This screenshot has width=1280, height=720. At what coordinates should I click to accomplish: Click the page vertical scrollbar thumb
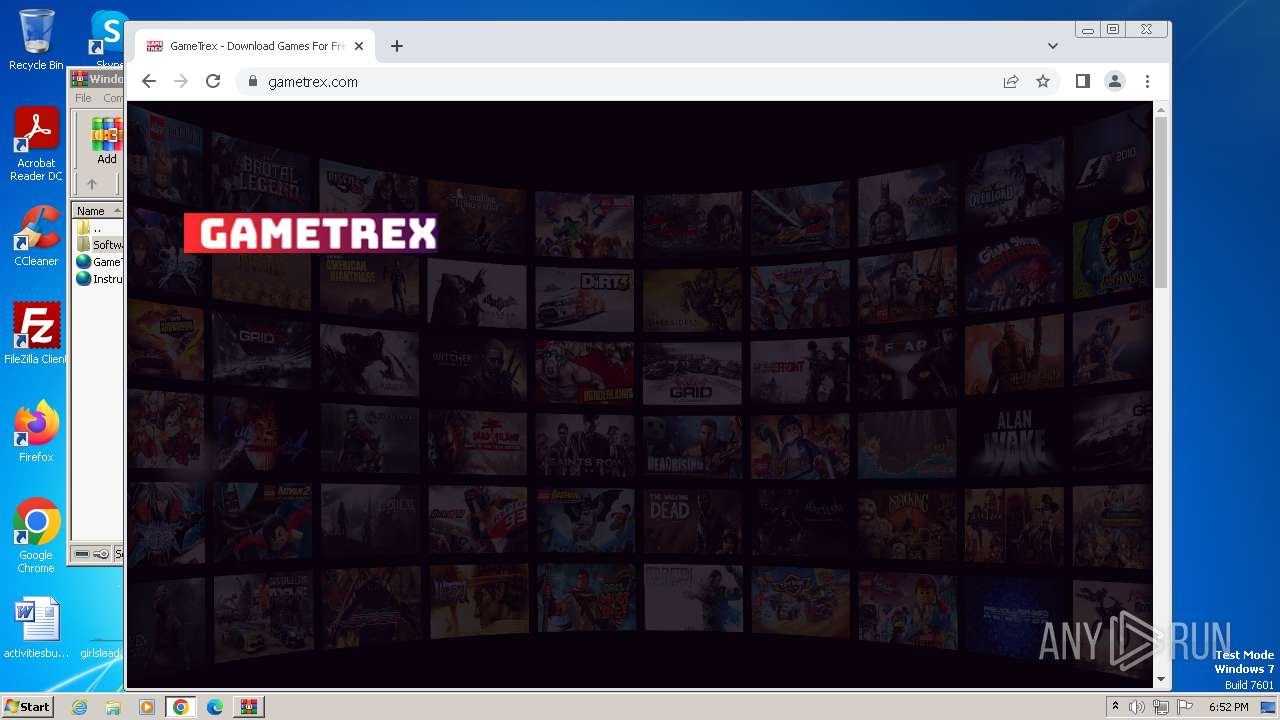(1161, 203)
